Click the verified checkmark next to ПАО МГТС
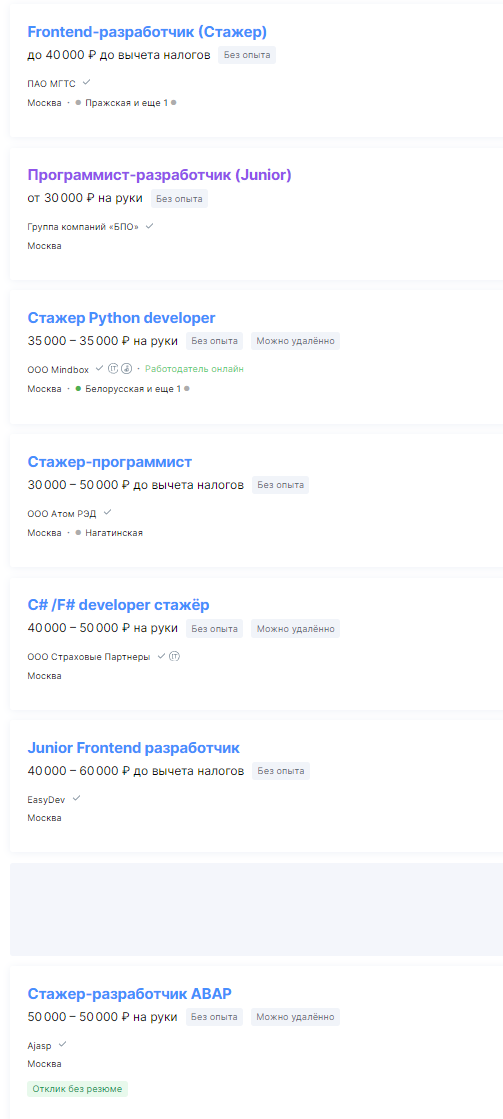The height and width of the screenshot is (1119, 503). (86, 83)
